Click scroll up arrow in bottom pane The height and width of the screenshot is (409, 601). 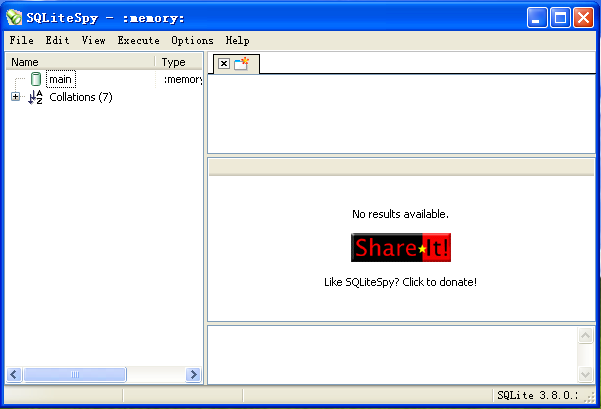coord(585,336)
